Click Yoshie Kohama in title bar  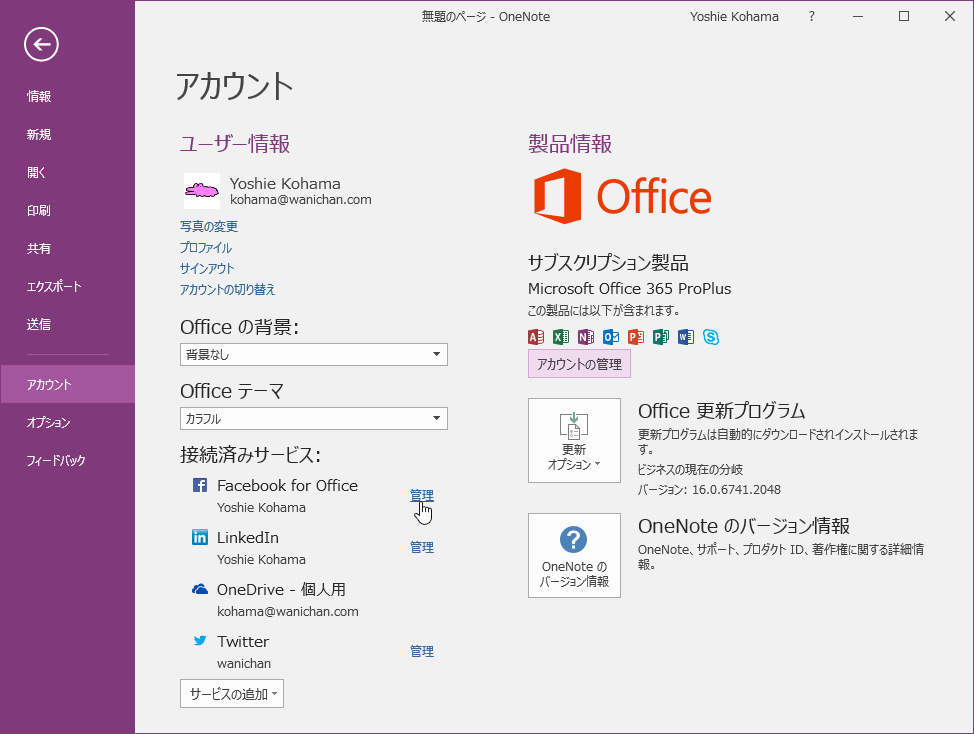(734, 17)
